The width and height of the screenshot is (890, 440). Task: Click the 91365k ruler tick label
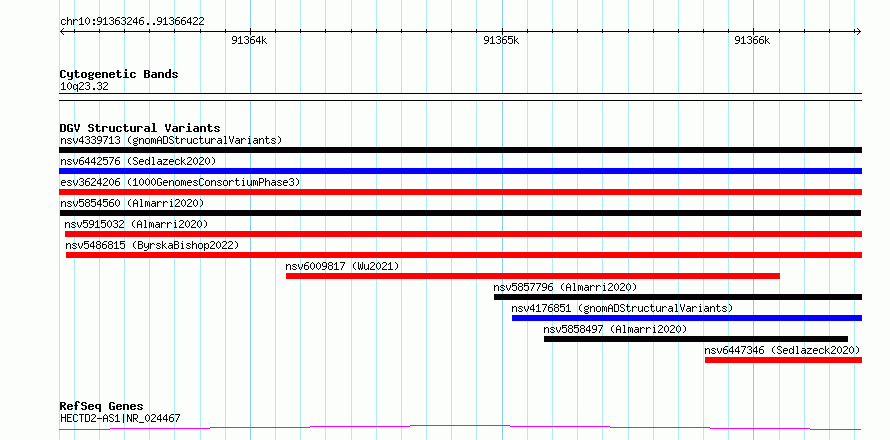pos(501,40)
